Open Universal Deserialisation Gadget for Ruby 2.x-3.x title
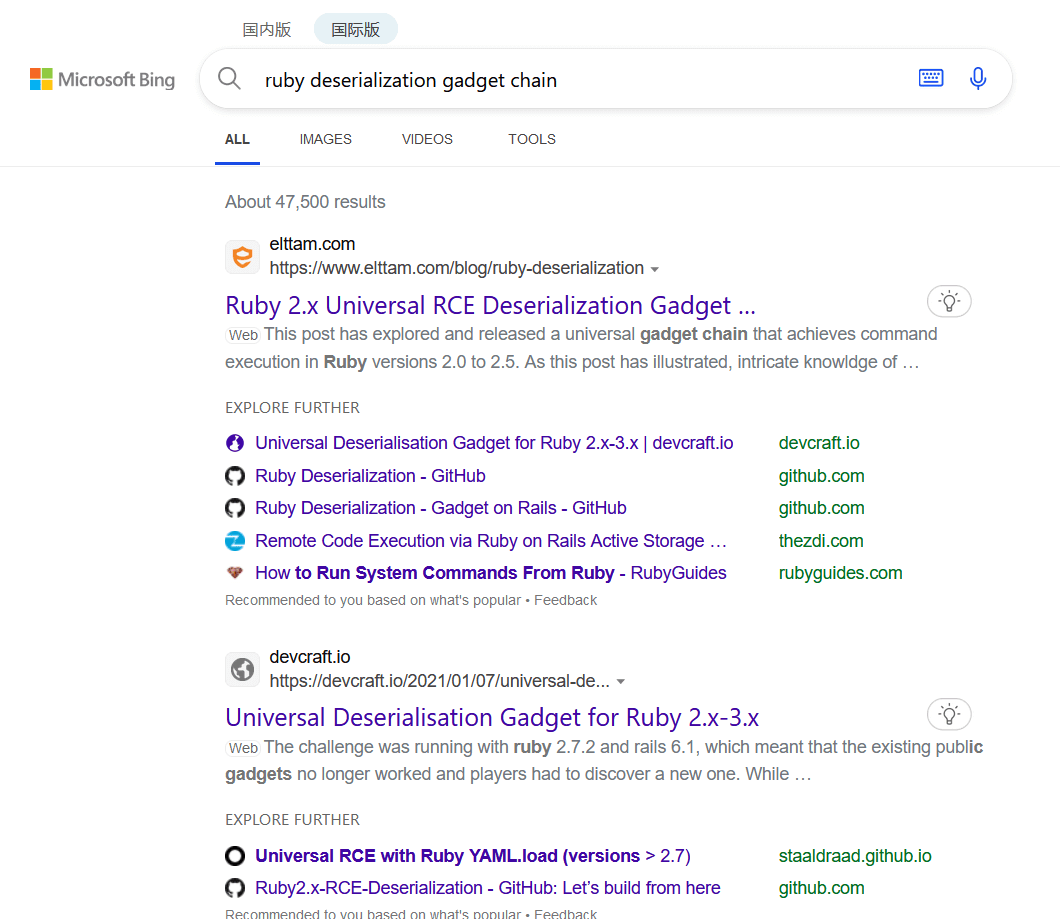The height and width of the screenshot is (919, 1060). pos(492,717)
